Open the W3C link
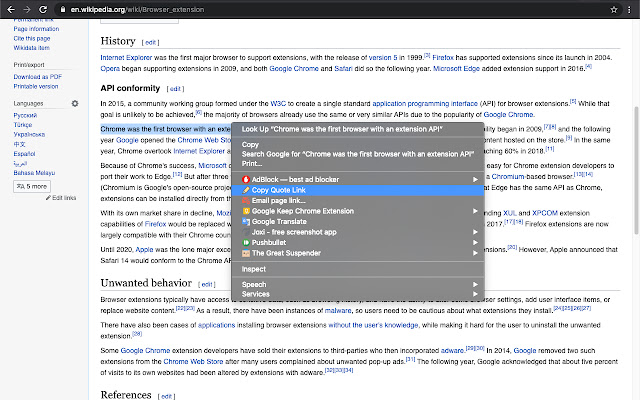This screenshot has height=400, width=640. (278, 104)
